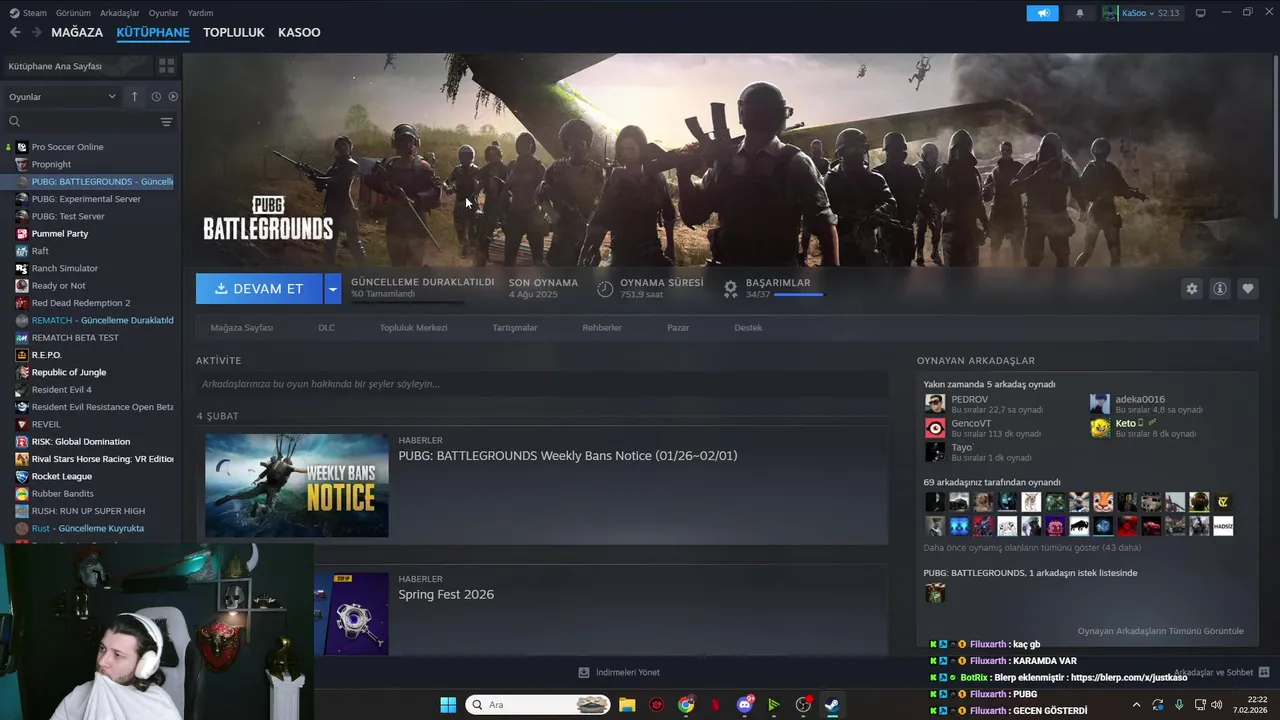This screenshot has width=1280, height=720.
Task: Click the forward navigation arrow
Action: 36,32
